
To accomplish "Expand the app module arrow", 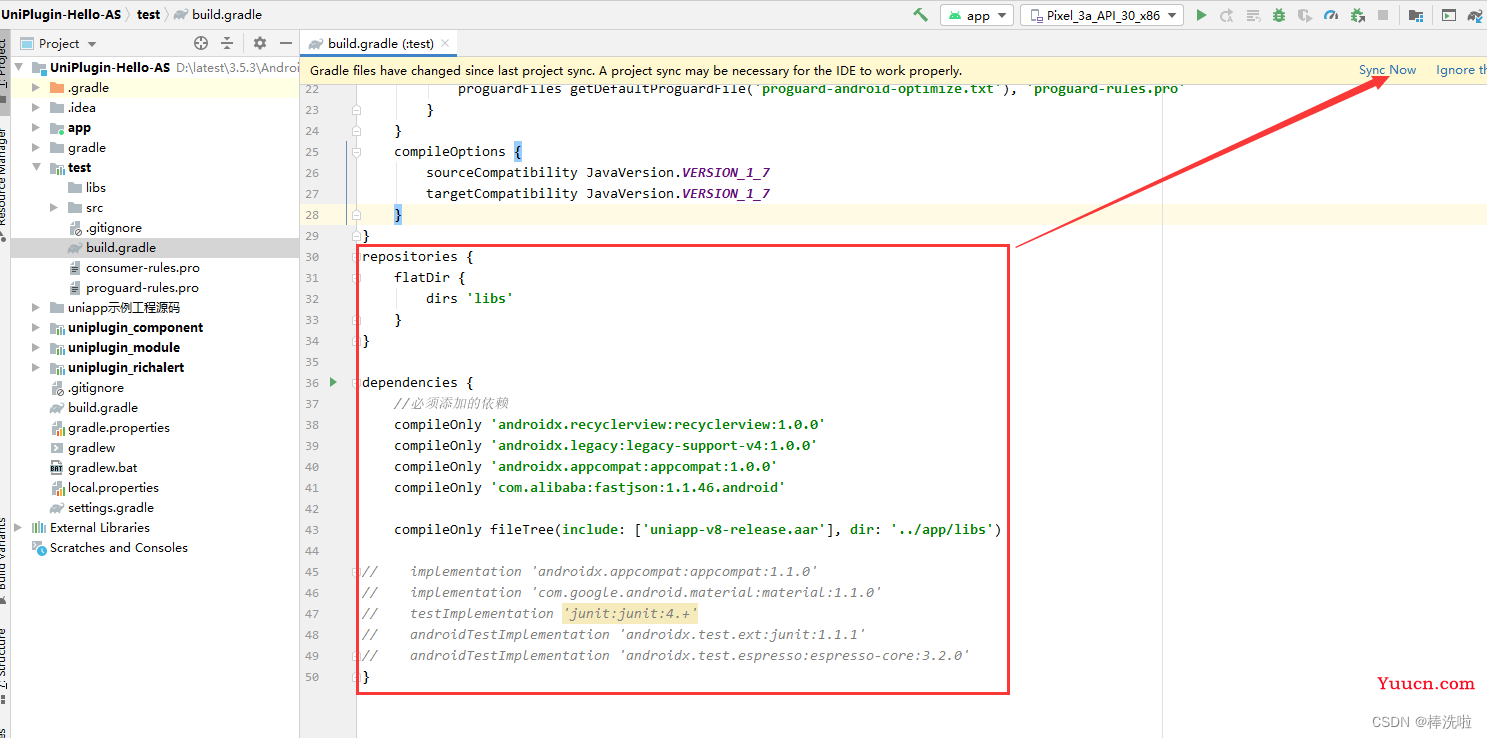I will click(37, 128).
